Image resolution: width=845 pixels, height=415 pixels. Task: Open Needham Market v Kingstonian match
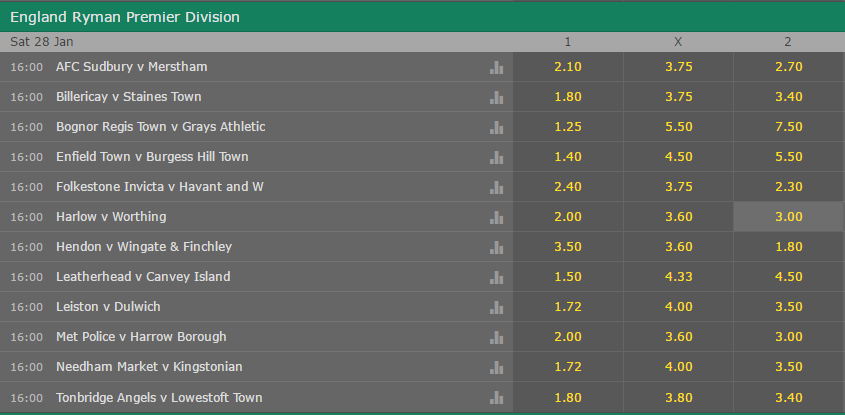click(x=149, y=366)
